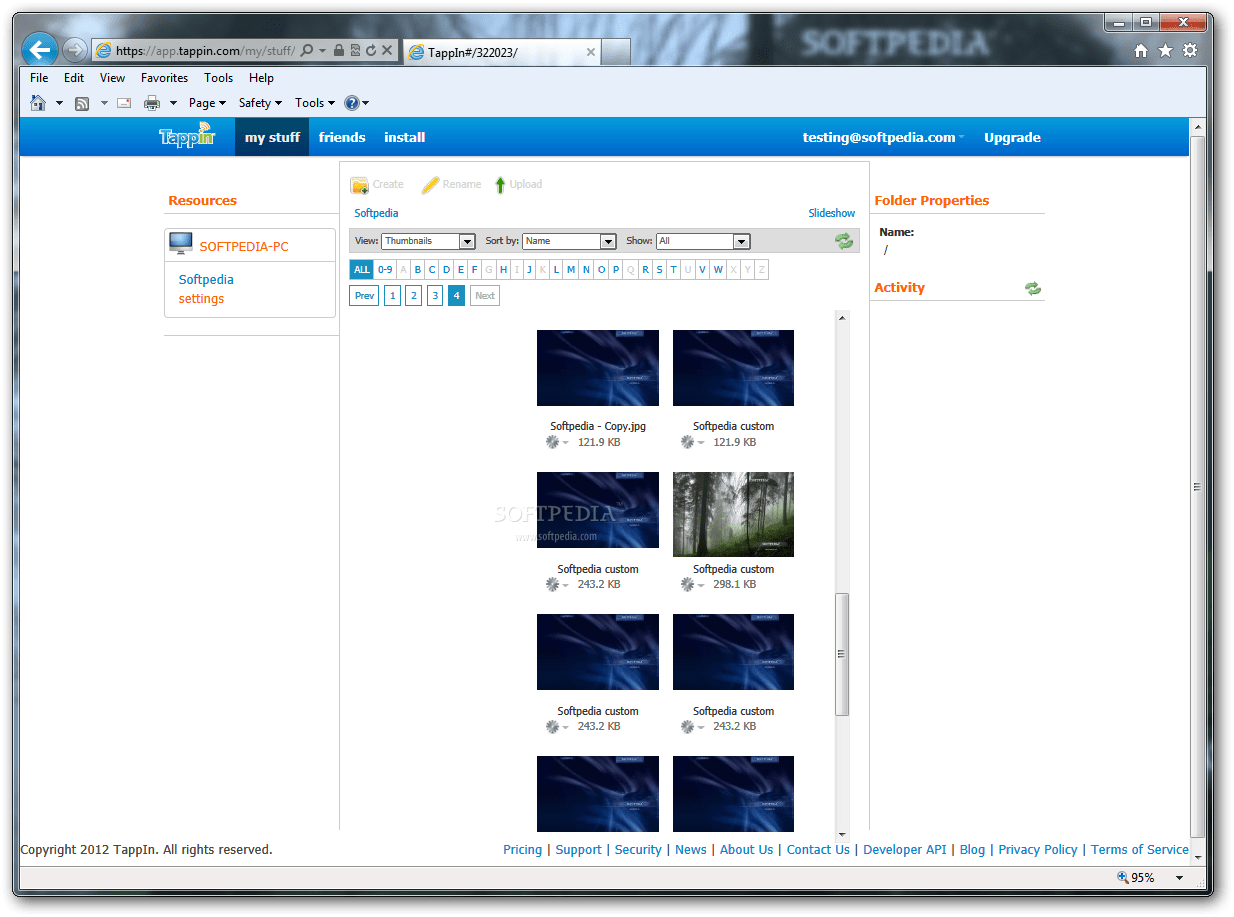Refresh the file list with green arrows icon

pyautogui.click(x=844, y=241)
